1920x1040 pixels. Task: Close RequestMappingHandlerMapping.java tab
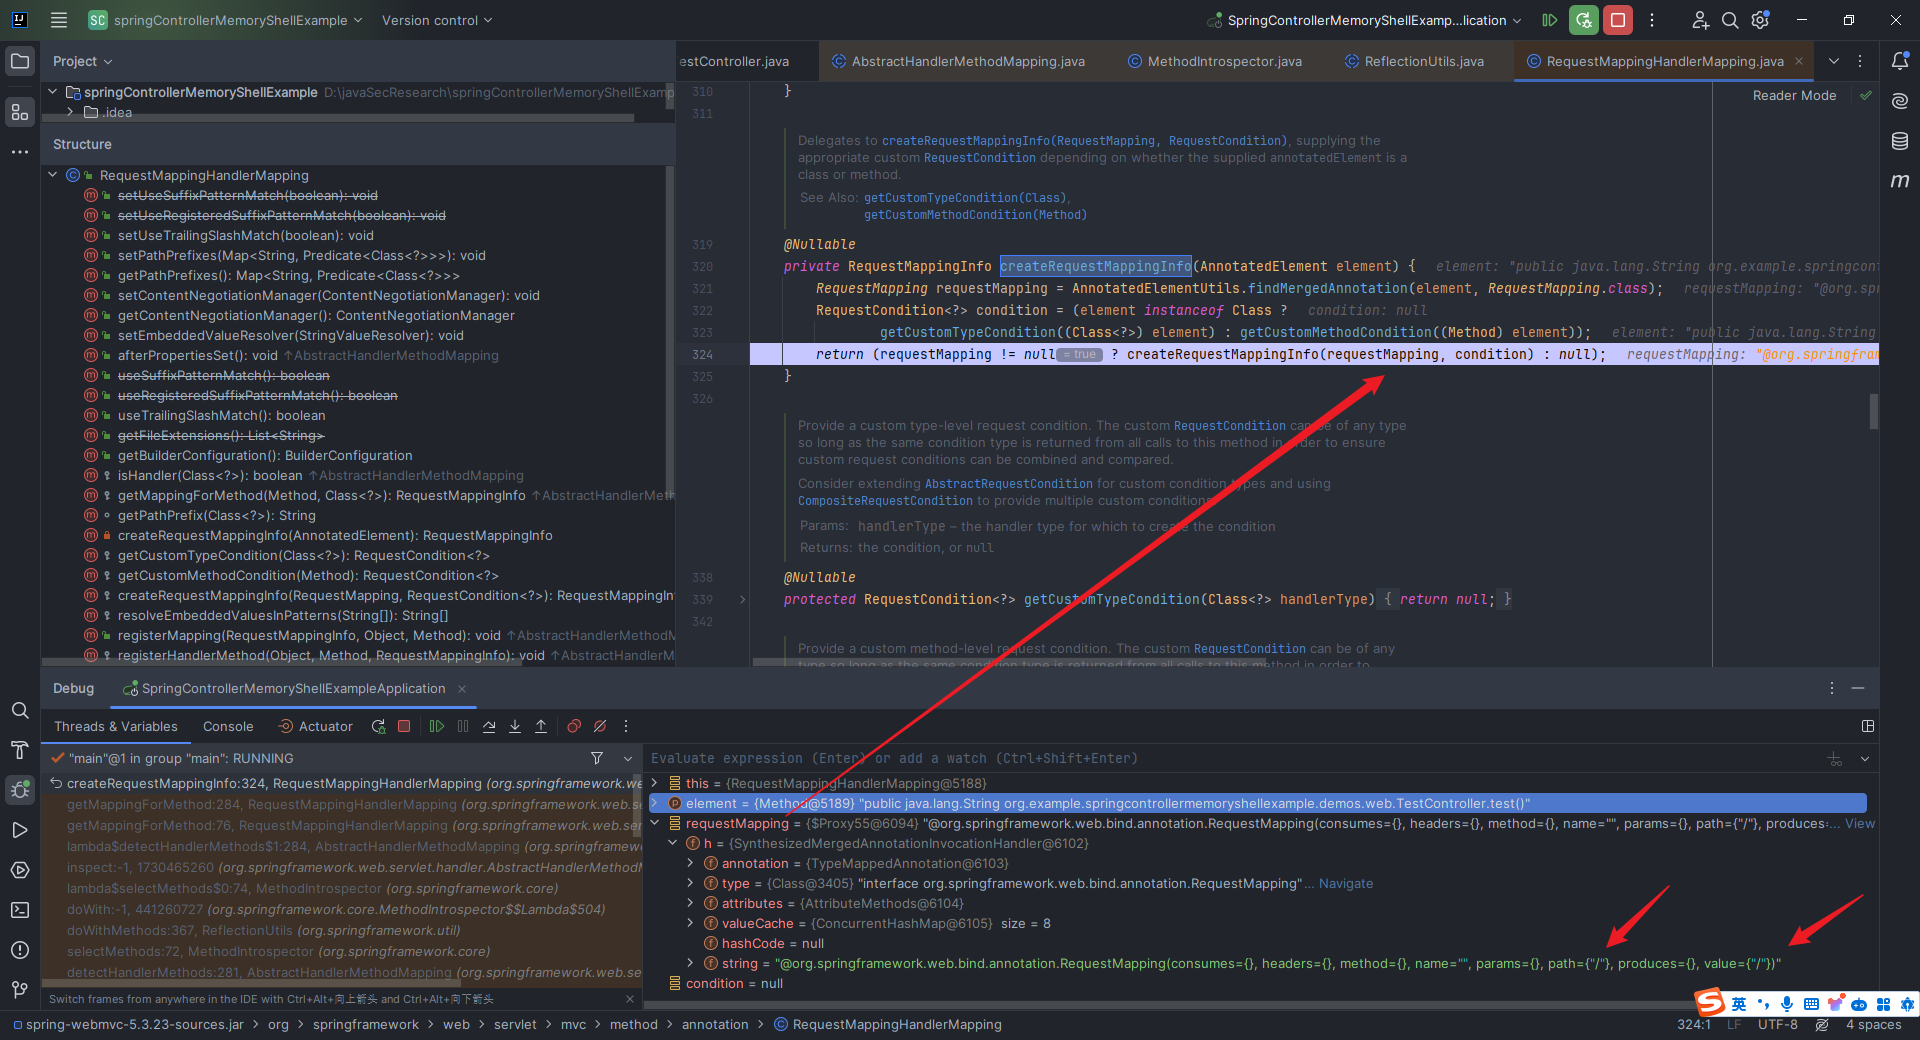(1799, 61)
